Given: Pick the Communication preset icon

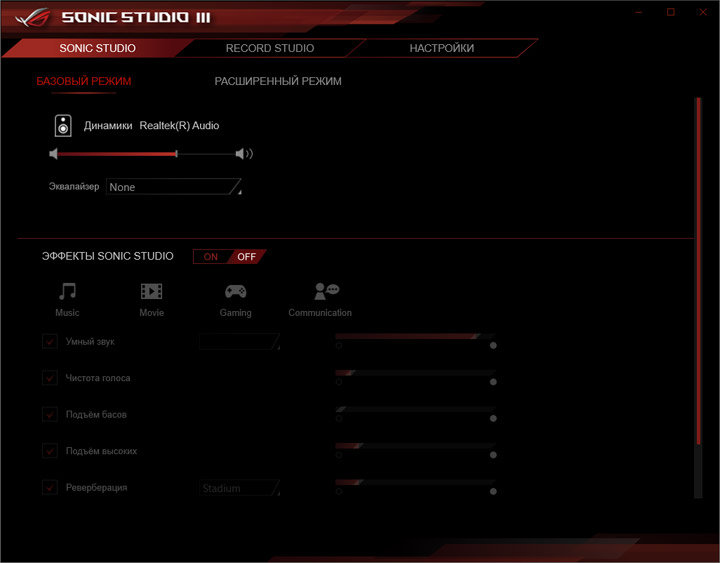Looking at the screenshot, I should point(326,291).
